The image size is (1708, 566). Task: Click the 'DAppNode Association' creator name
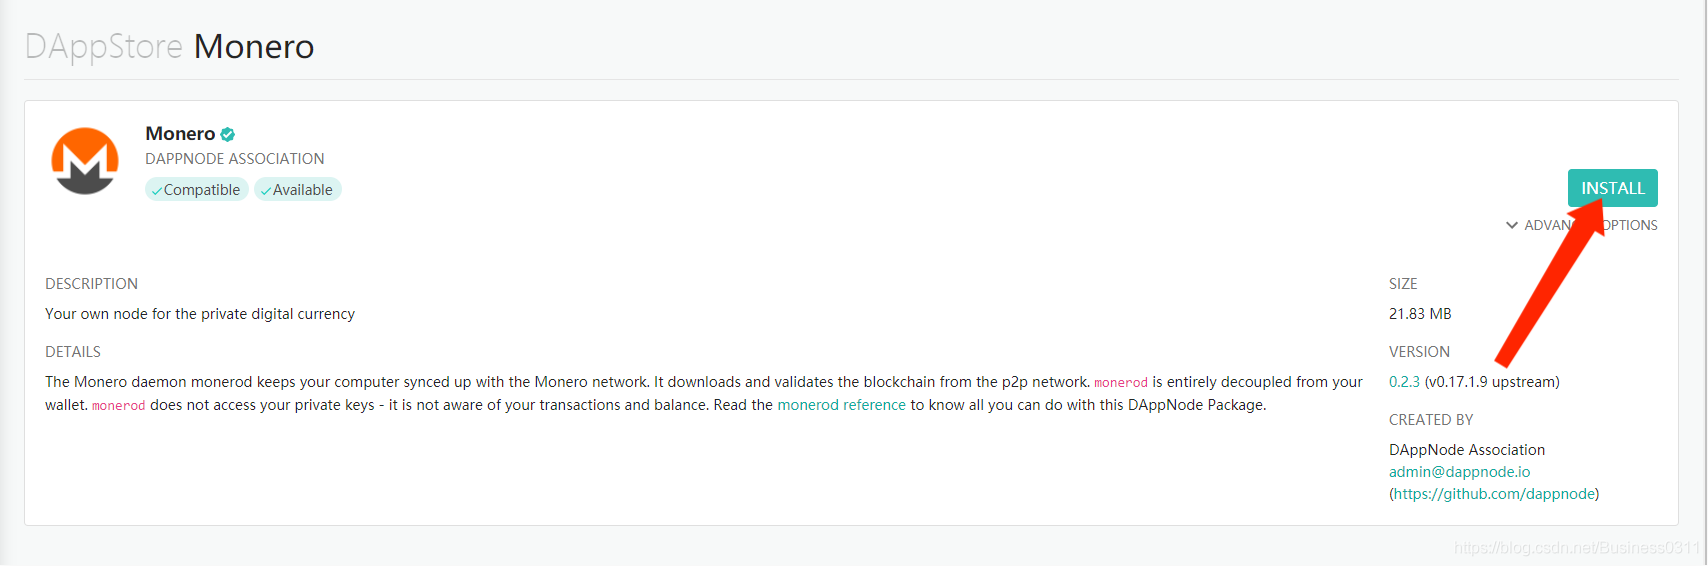tap(1467, 450)
